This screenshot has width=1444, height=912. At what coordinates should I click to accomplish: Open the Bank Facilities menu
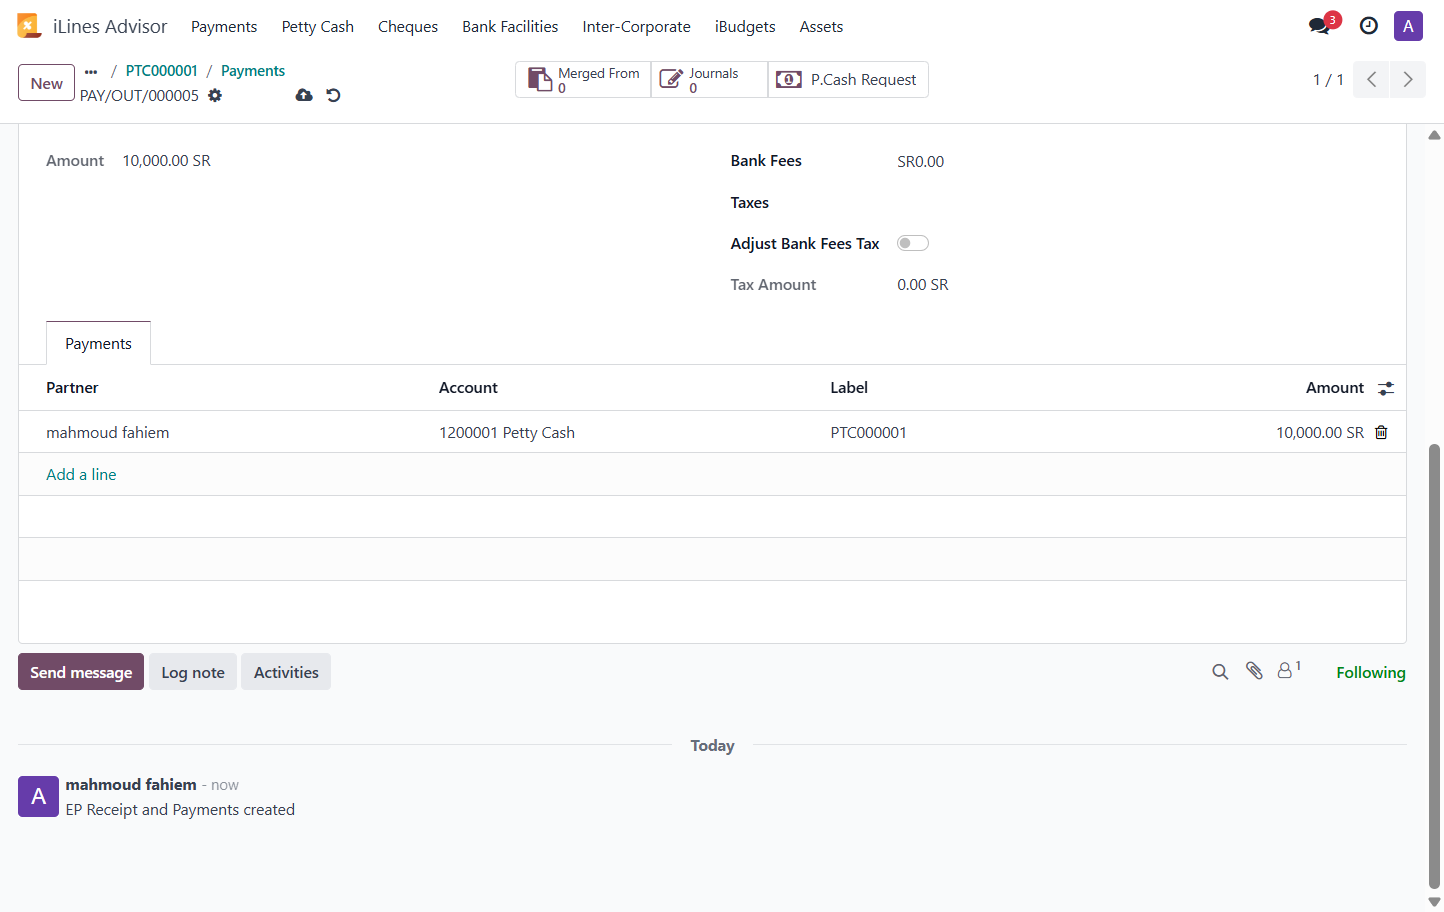(x=510, y=27)
